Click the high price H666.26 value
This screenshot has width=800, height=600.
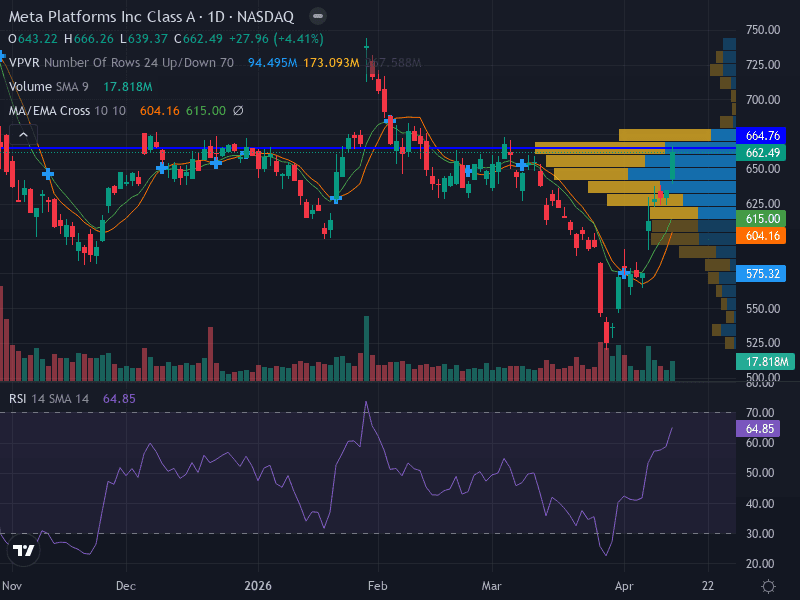pos(88,39)
